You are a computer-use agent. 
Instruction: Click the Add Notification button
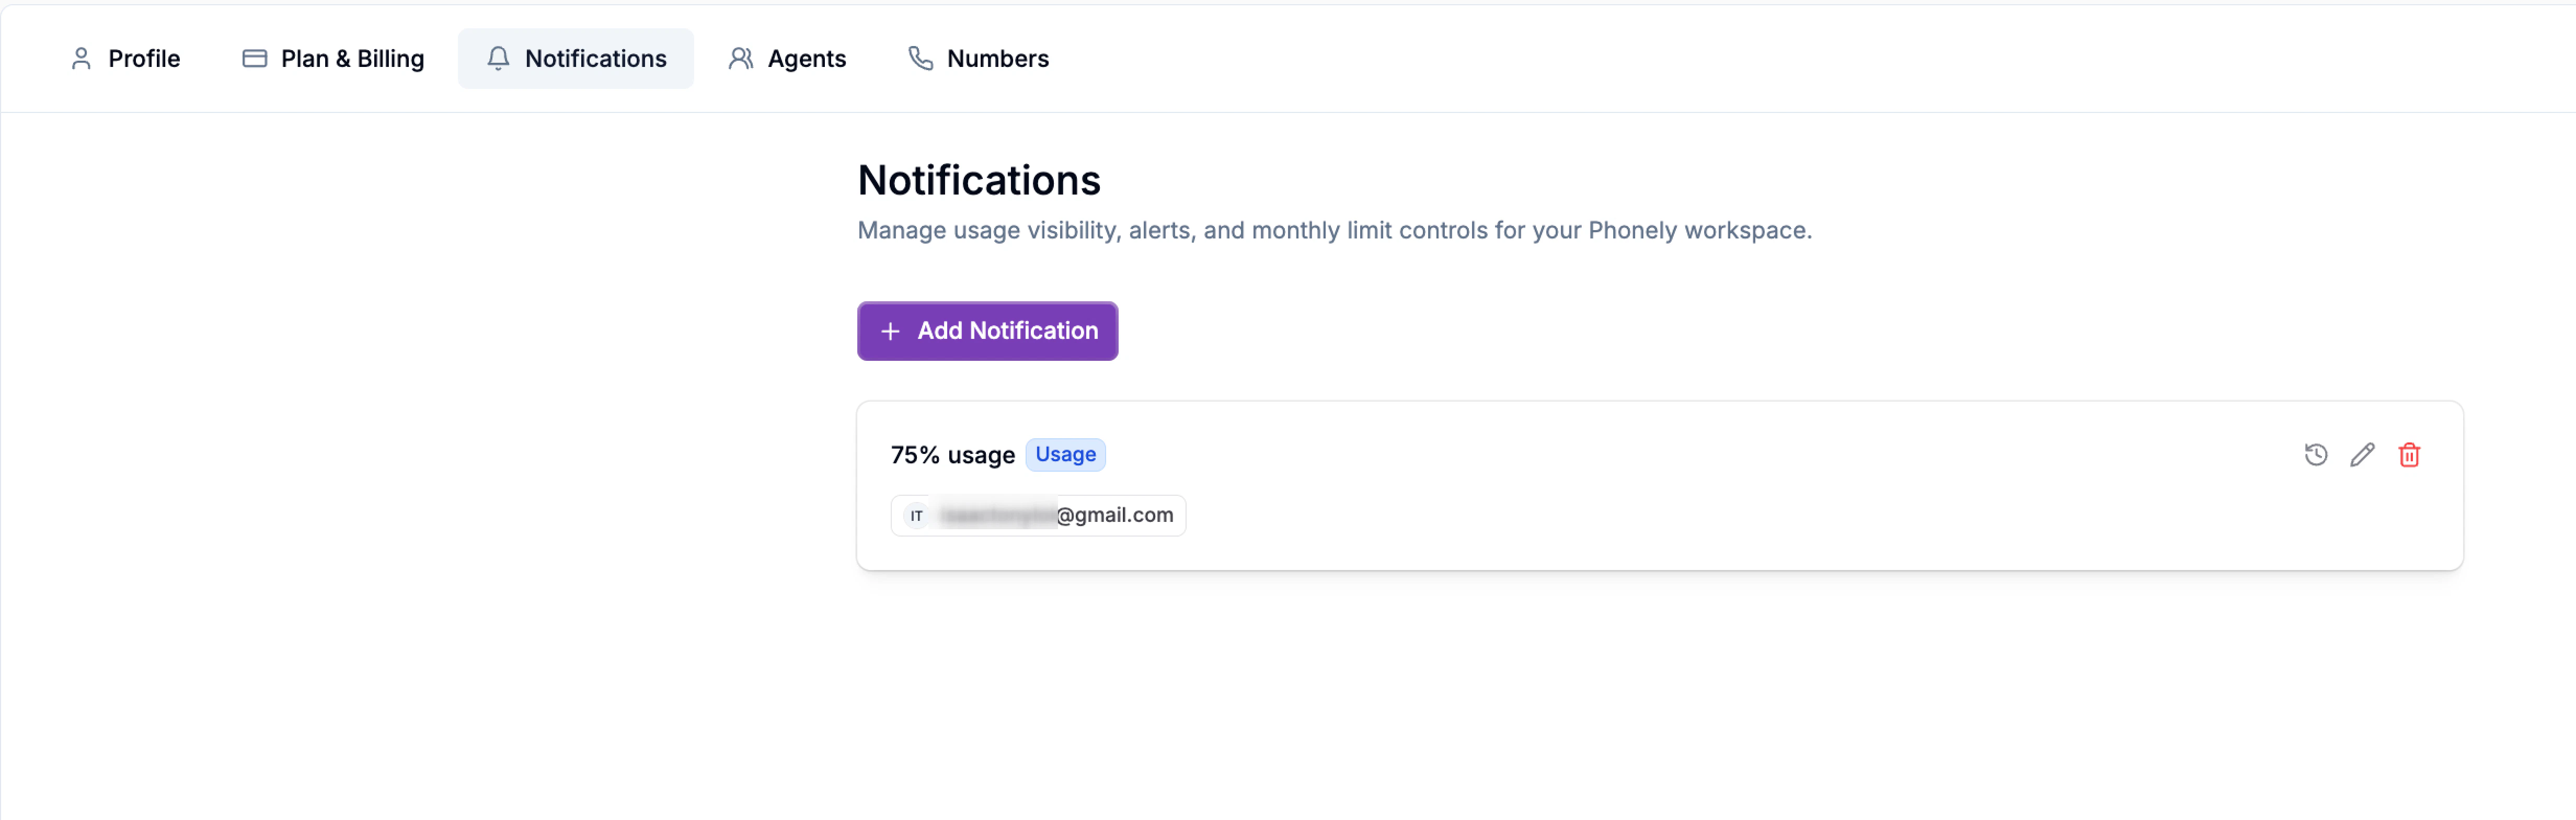coord(986,331)
